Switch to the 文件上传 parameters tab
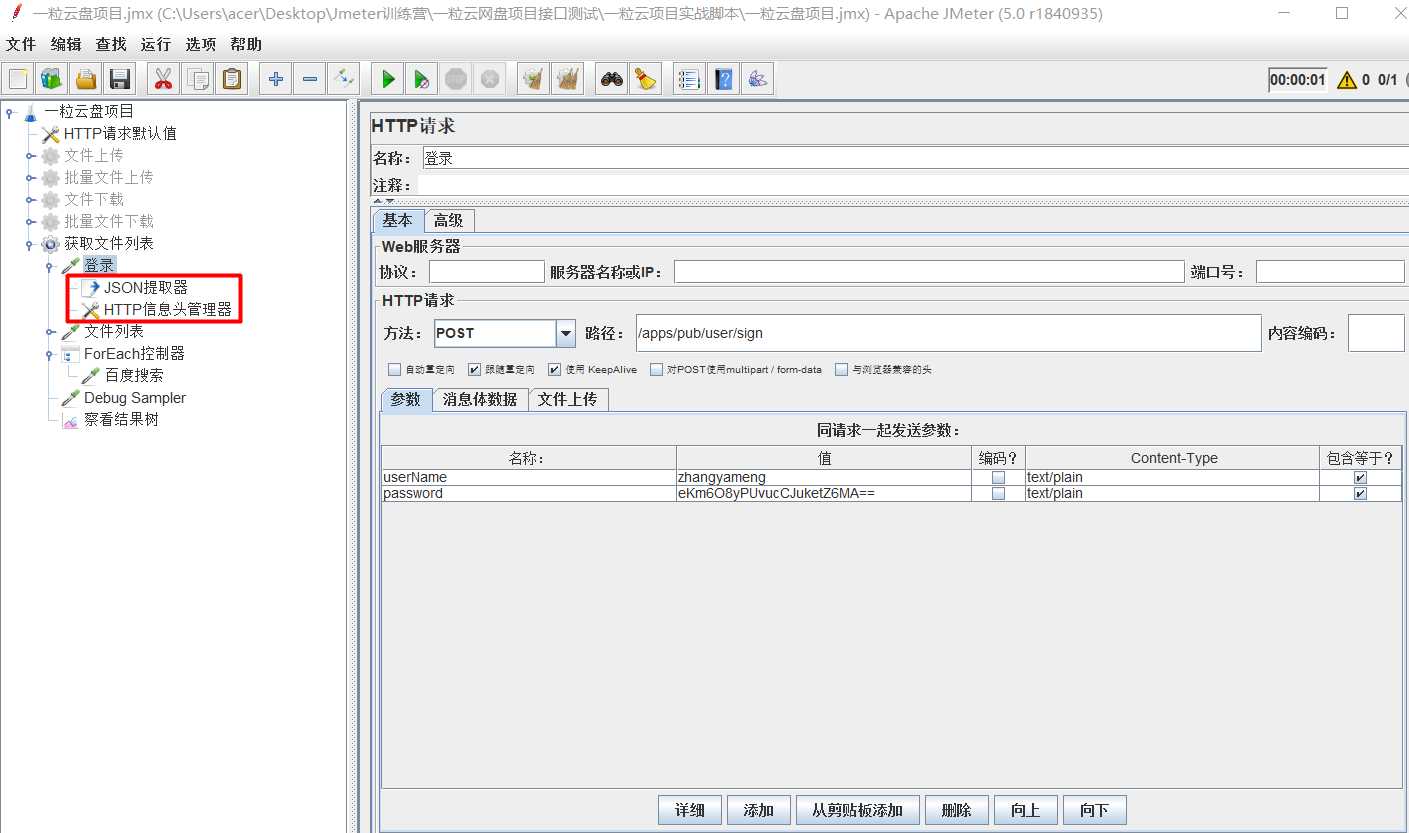Screen dimensions: 1409x833 click(567, 399)
